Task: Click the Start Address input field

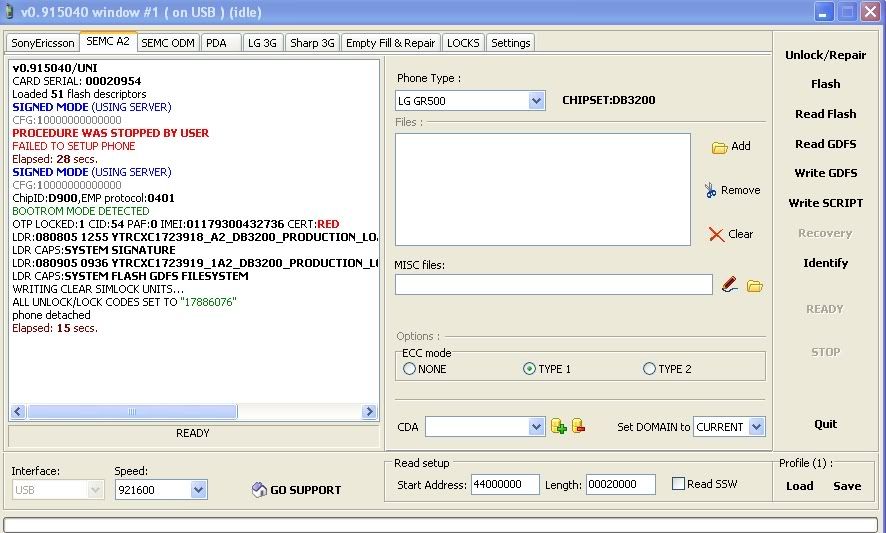Action: pos(505,484)
